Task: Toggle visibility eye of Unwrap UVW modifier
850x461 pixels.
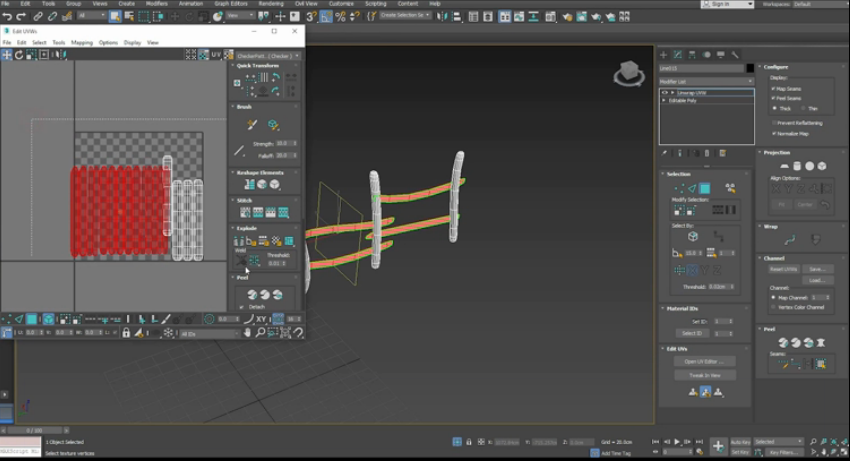Action: click(x=664, y=93)
